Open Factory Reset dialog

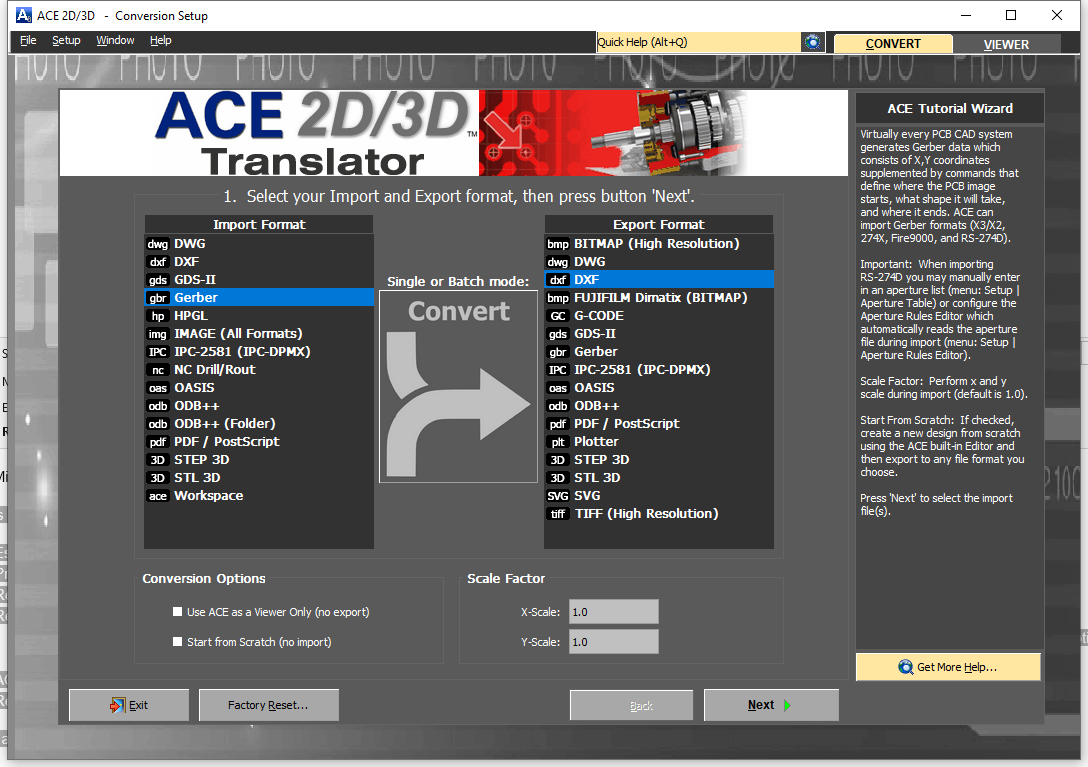[269, 705]
